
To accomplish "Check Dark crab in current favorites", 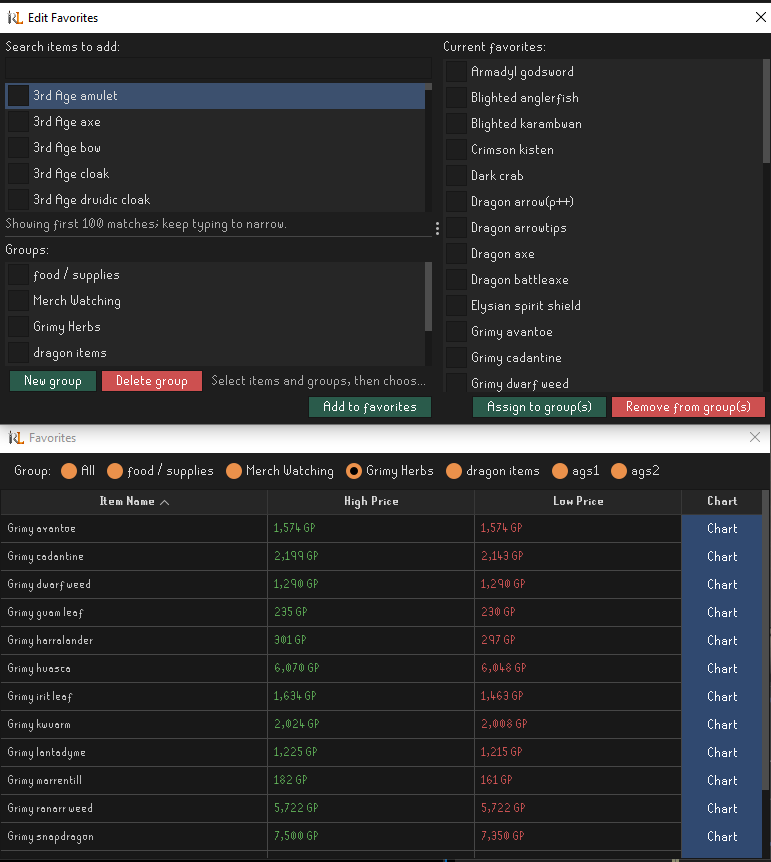I will pos(456,176).
